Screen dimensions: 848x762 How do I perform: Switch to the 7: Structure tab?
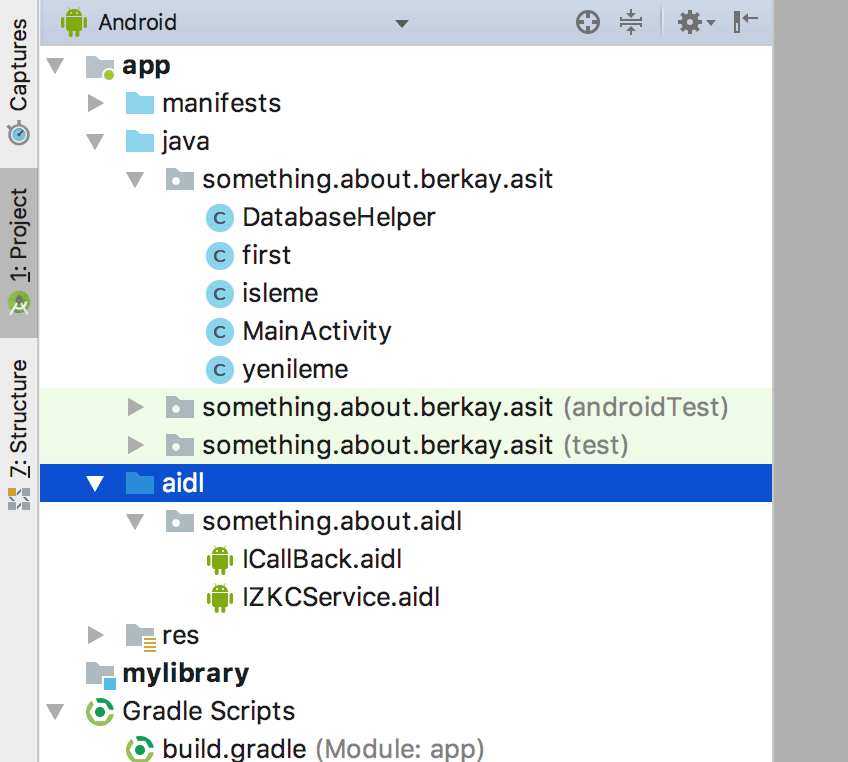click(x=18, y=413)
